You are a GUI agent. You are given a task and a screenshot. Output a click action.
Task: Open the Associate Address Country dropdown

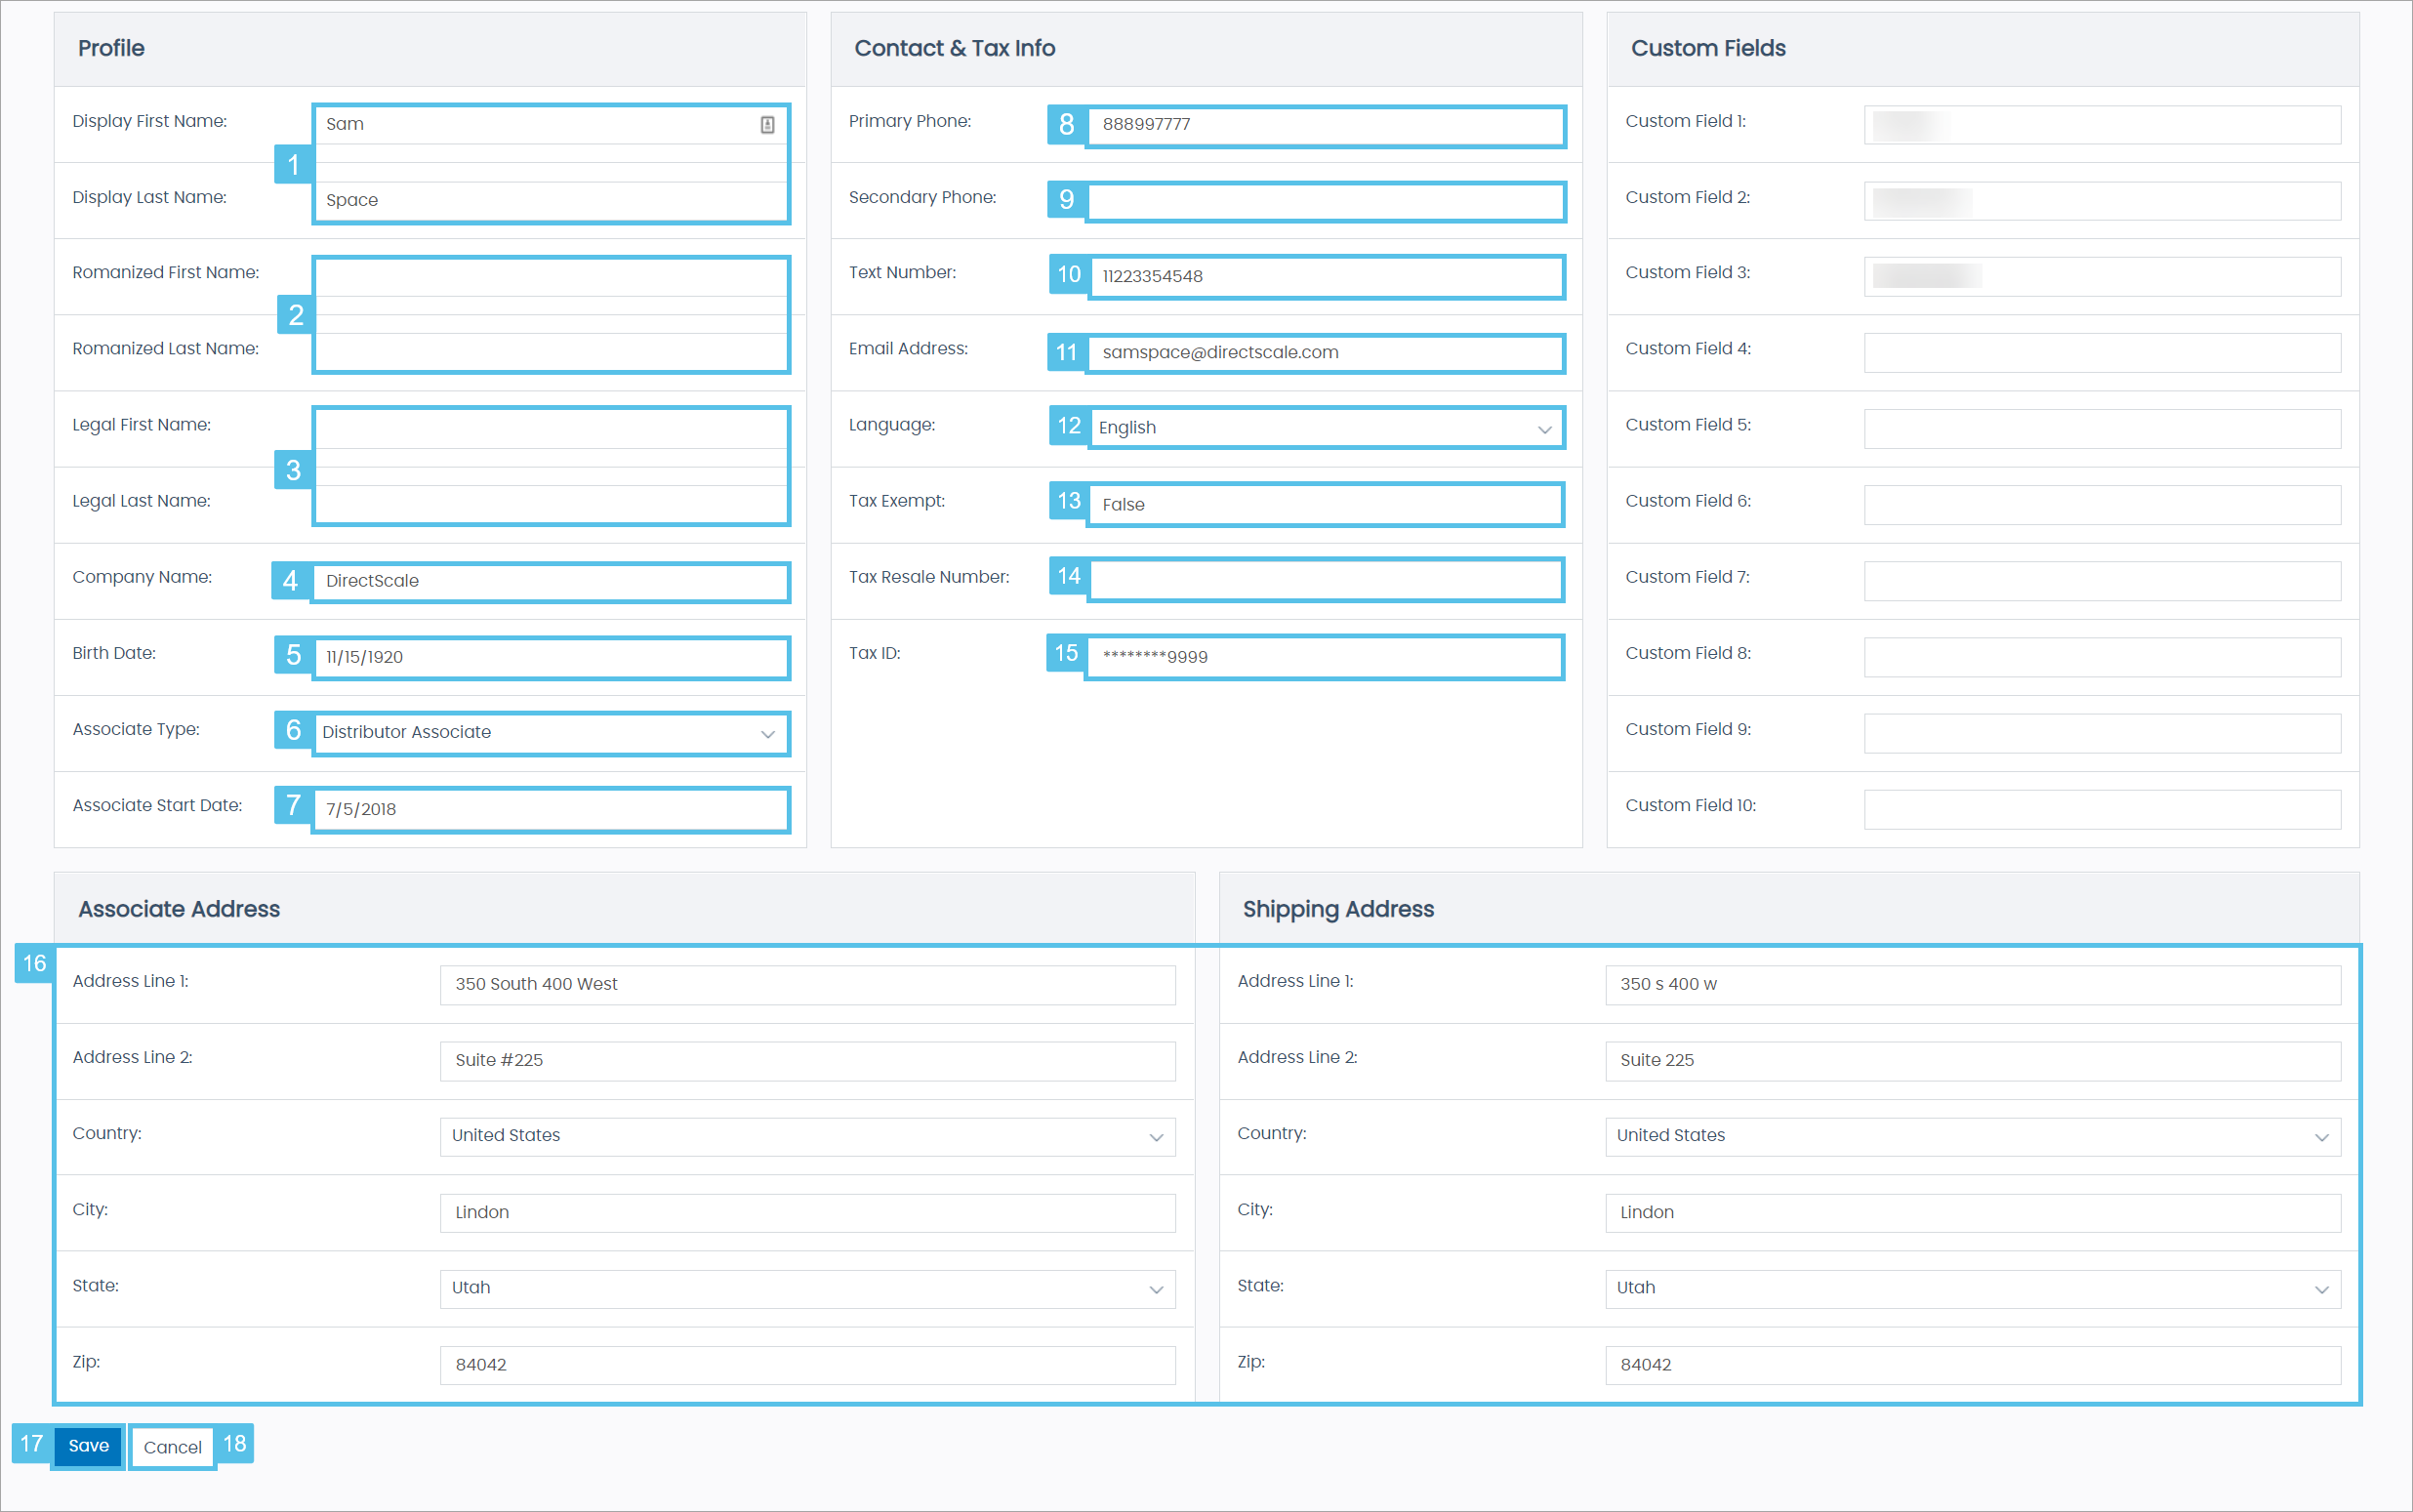point(807,1137)
